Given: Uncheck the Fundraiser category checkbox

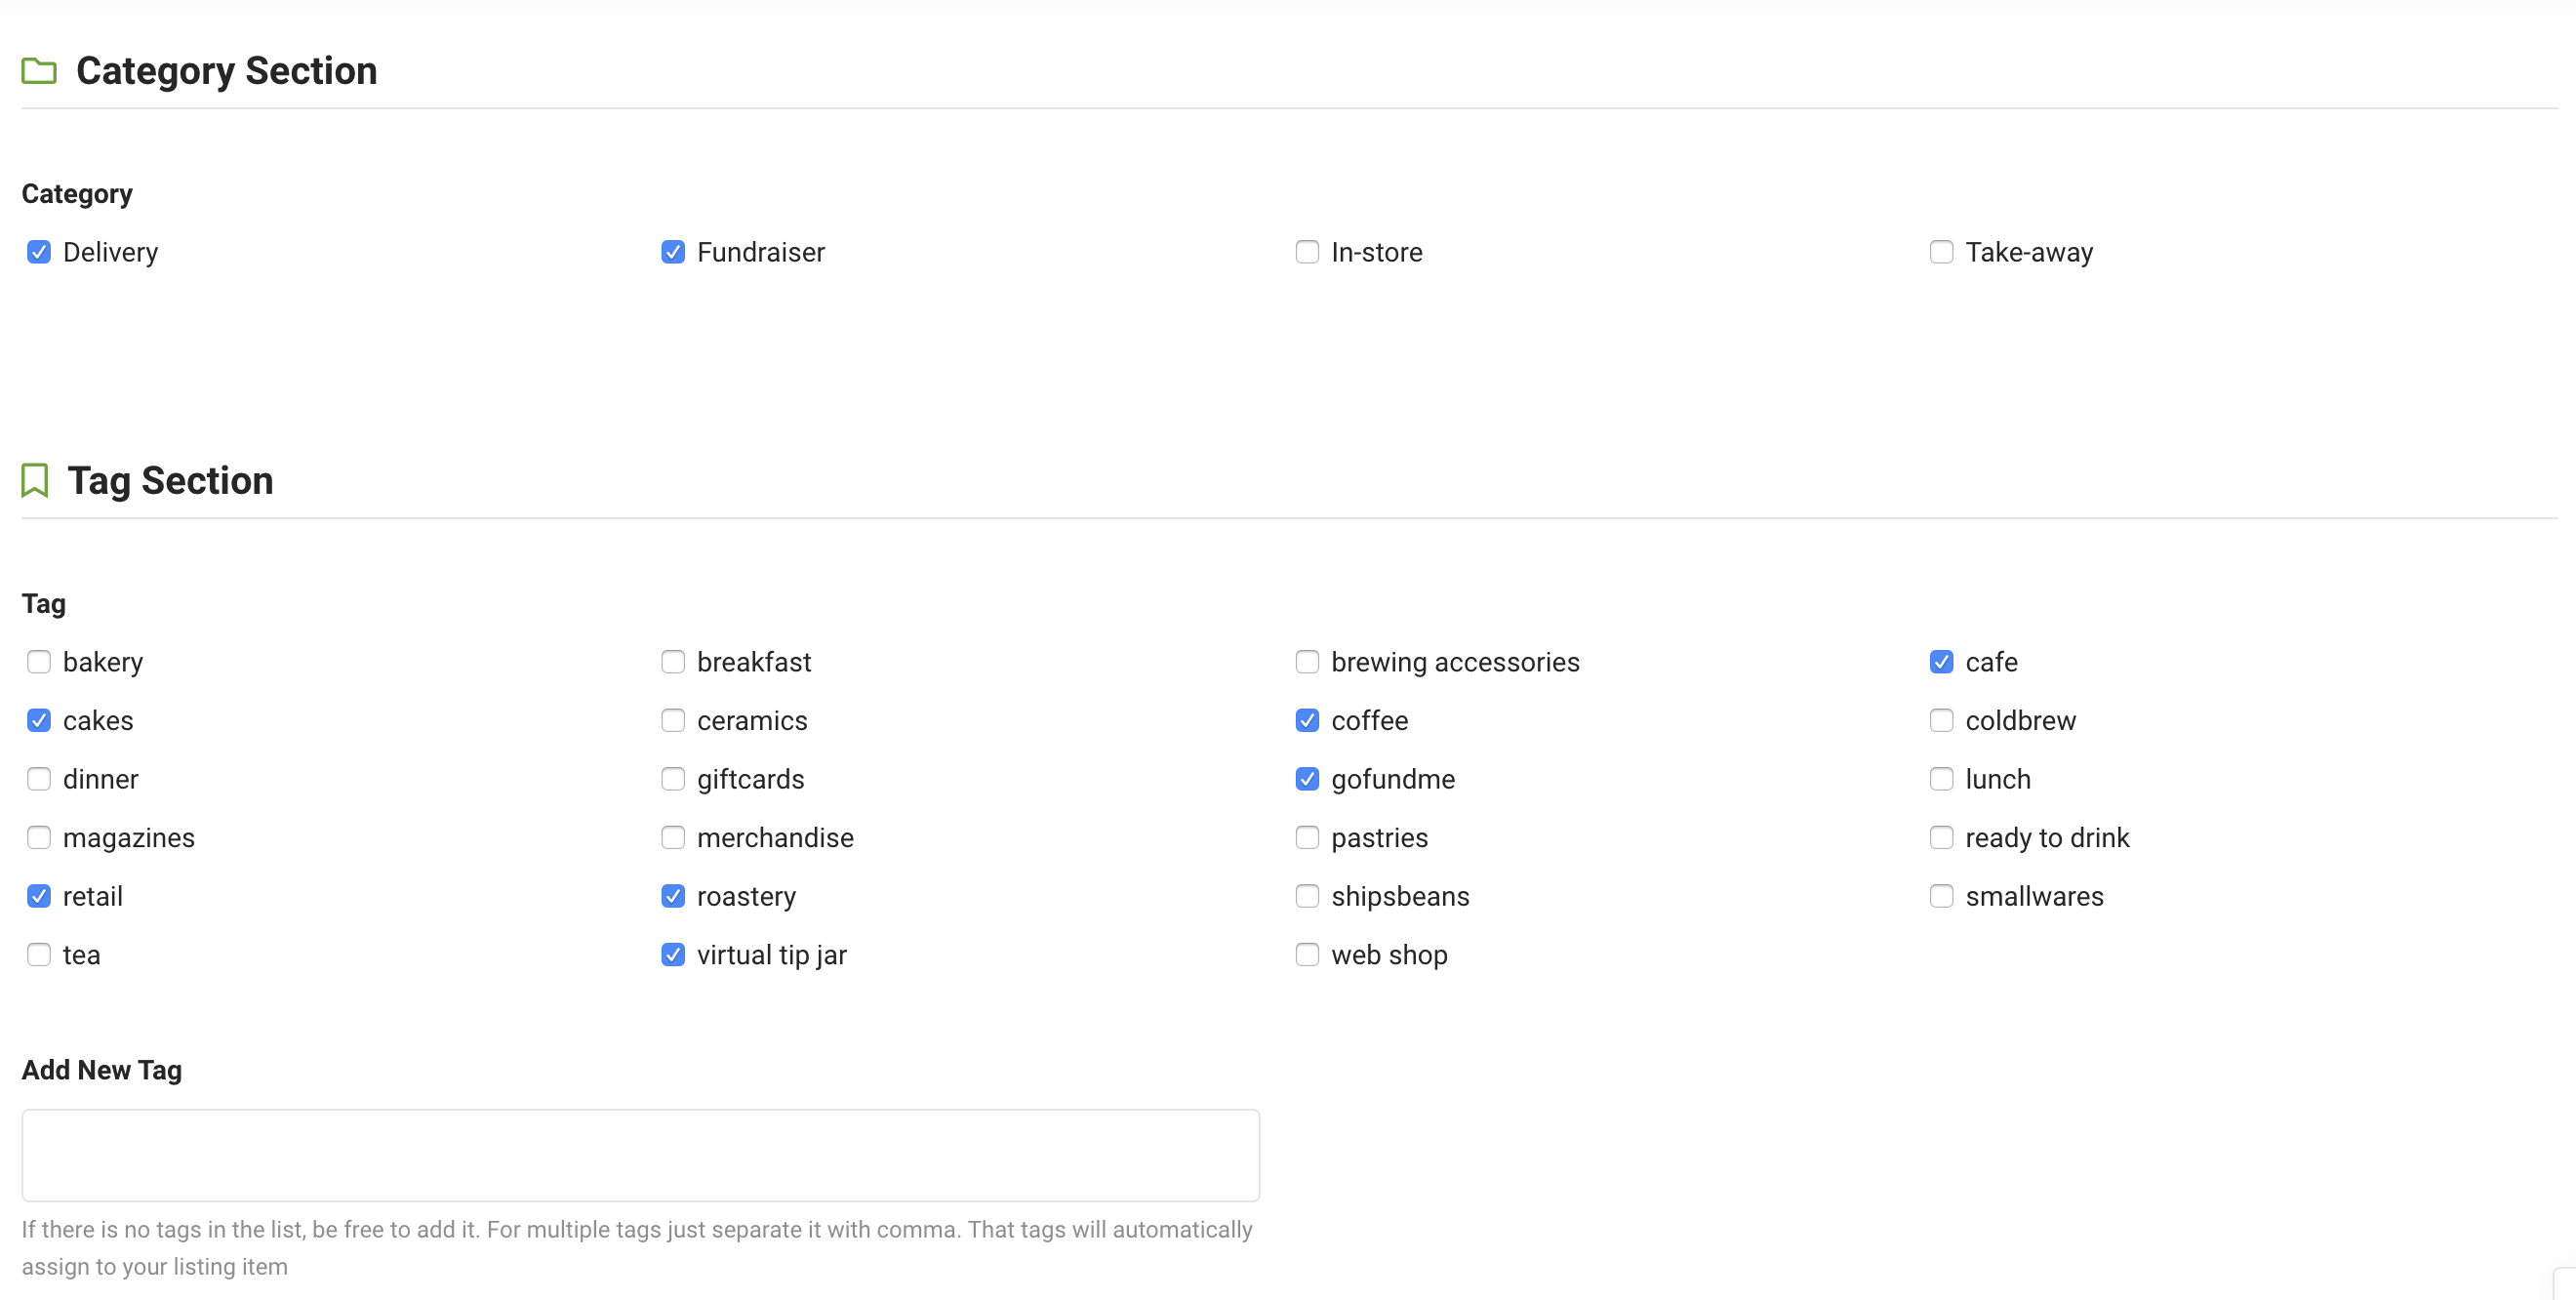Looking at the screenshot, I should pyautogui.click(x=673, y=252).
